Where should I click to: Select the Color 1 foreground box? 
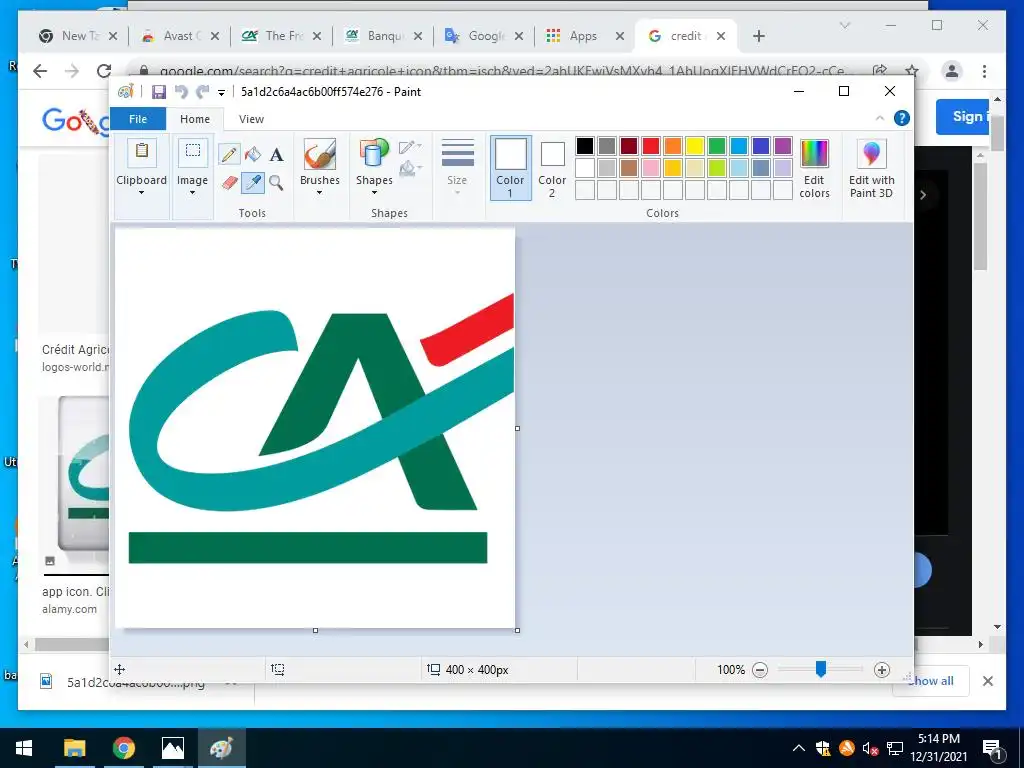click(511, 167)
